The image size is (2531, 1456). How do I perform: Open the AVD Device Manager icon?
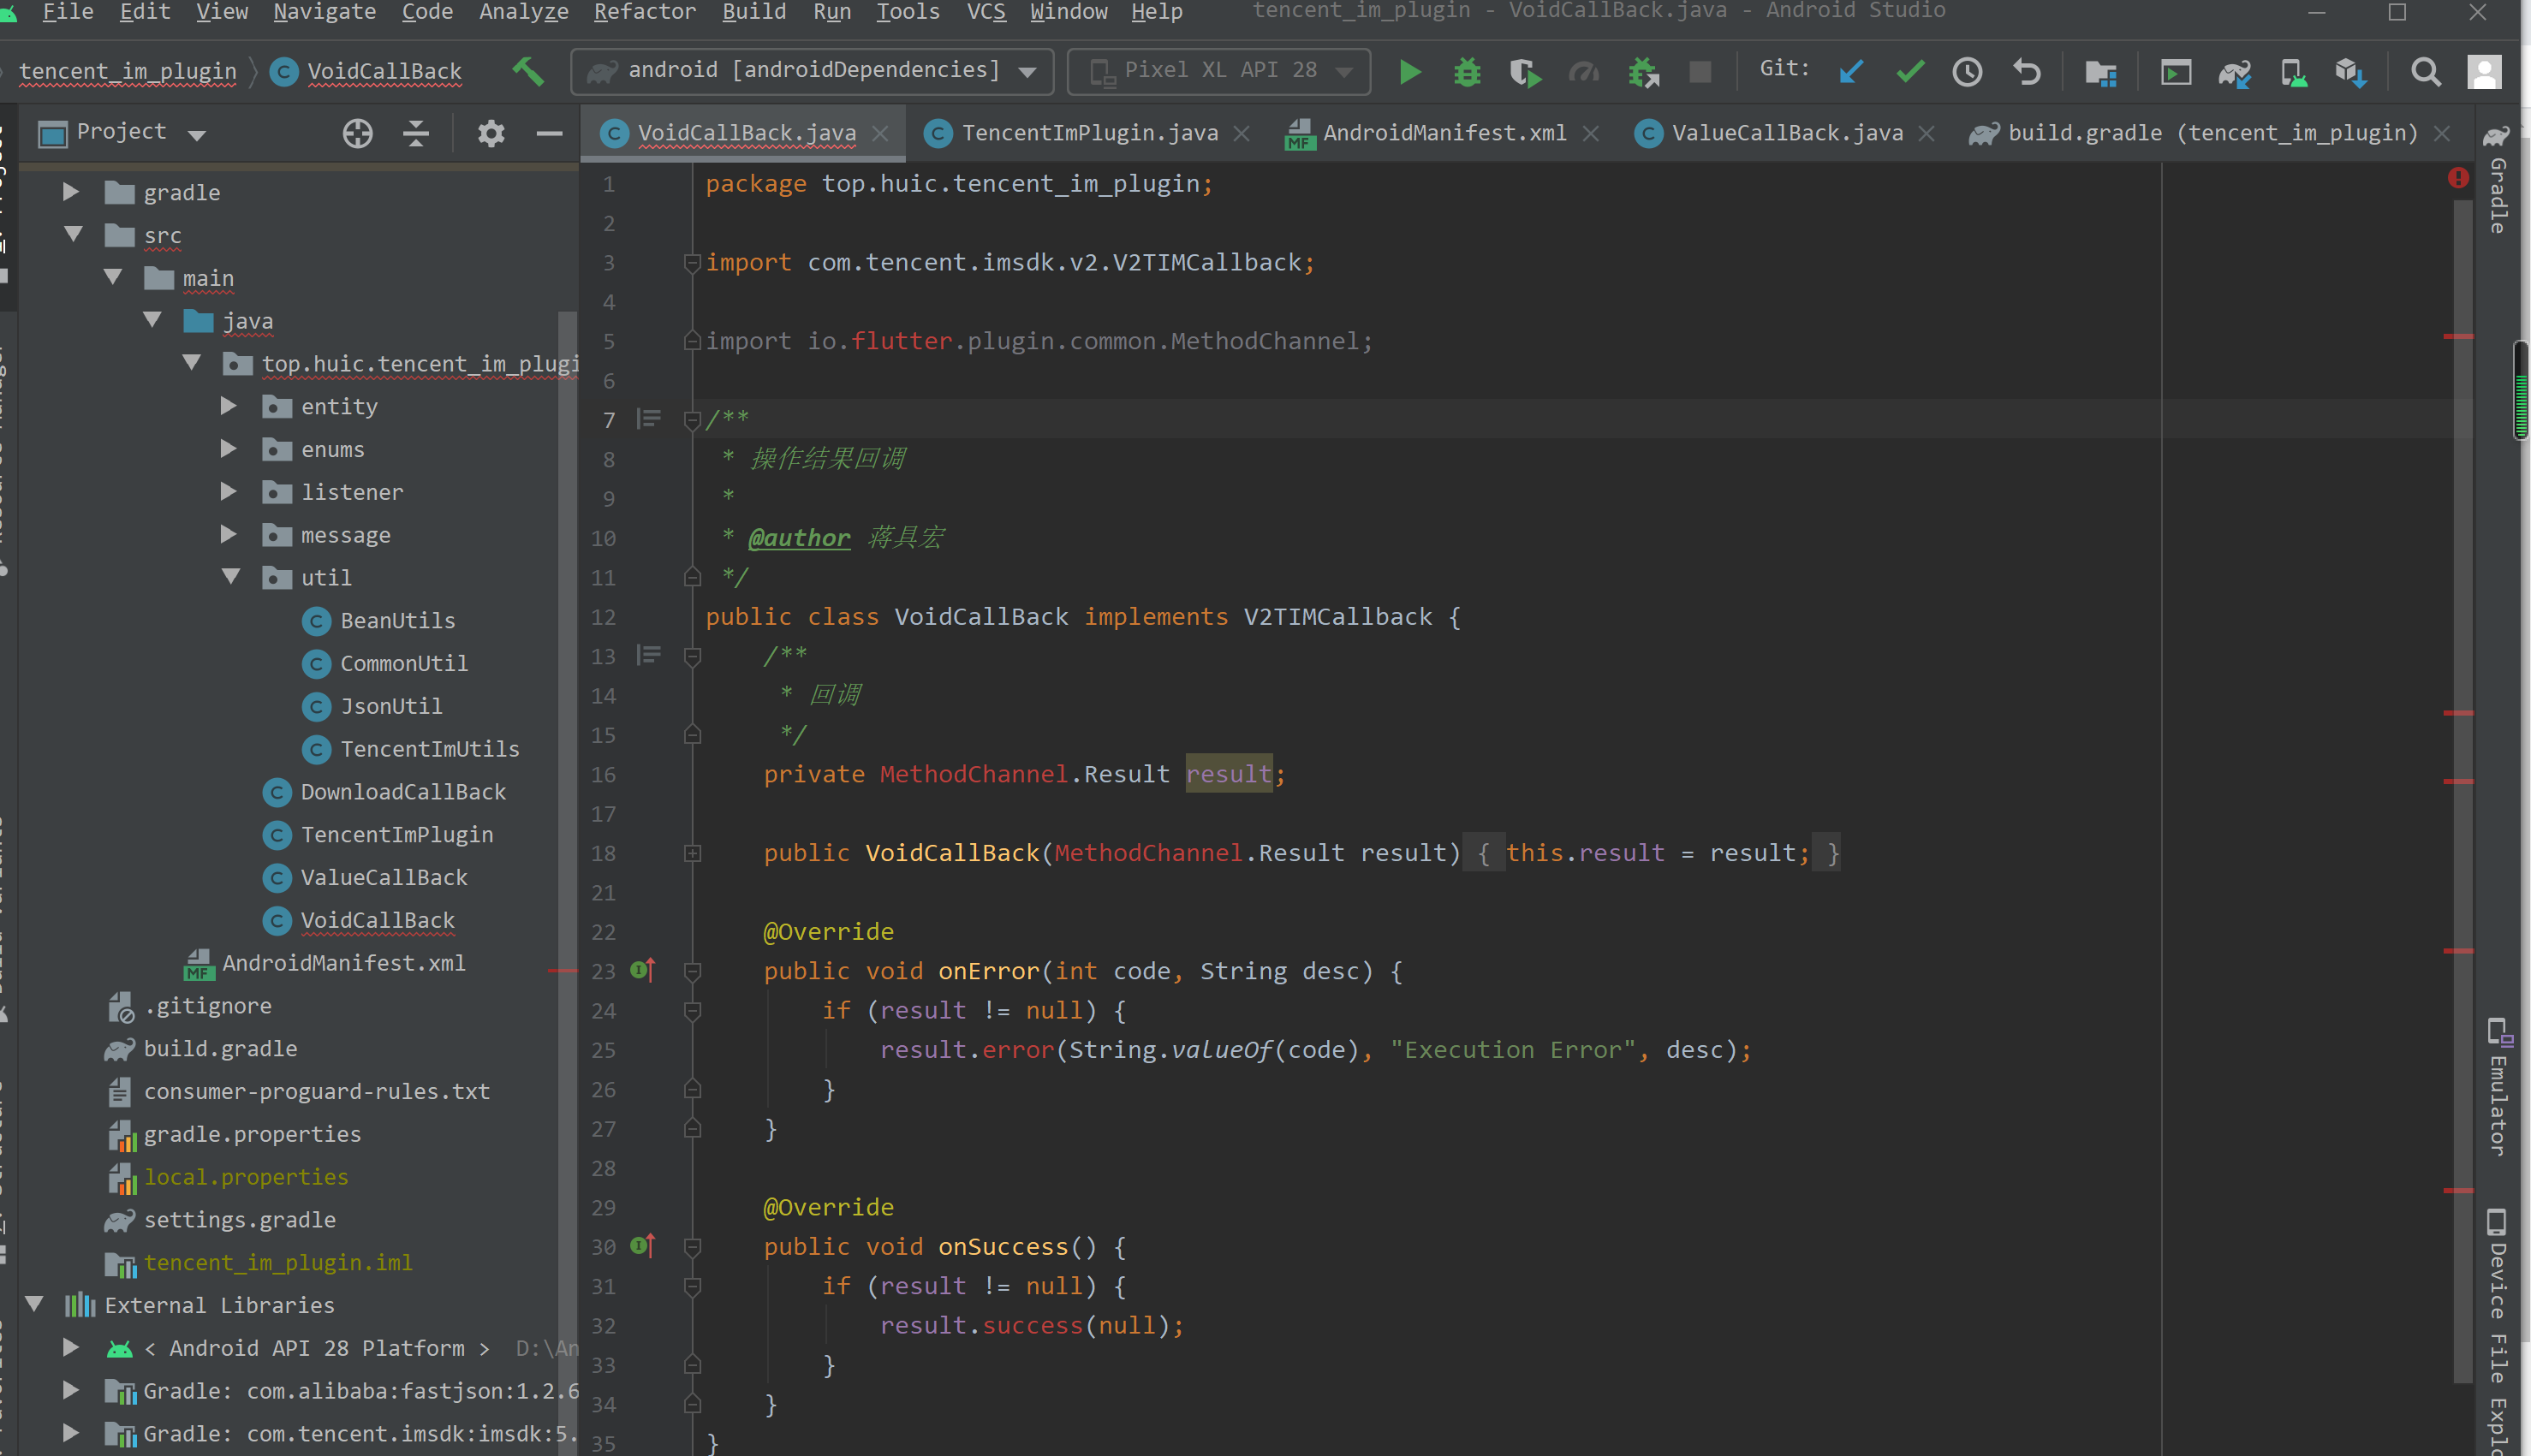click(2295, 71)
